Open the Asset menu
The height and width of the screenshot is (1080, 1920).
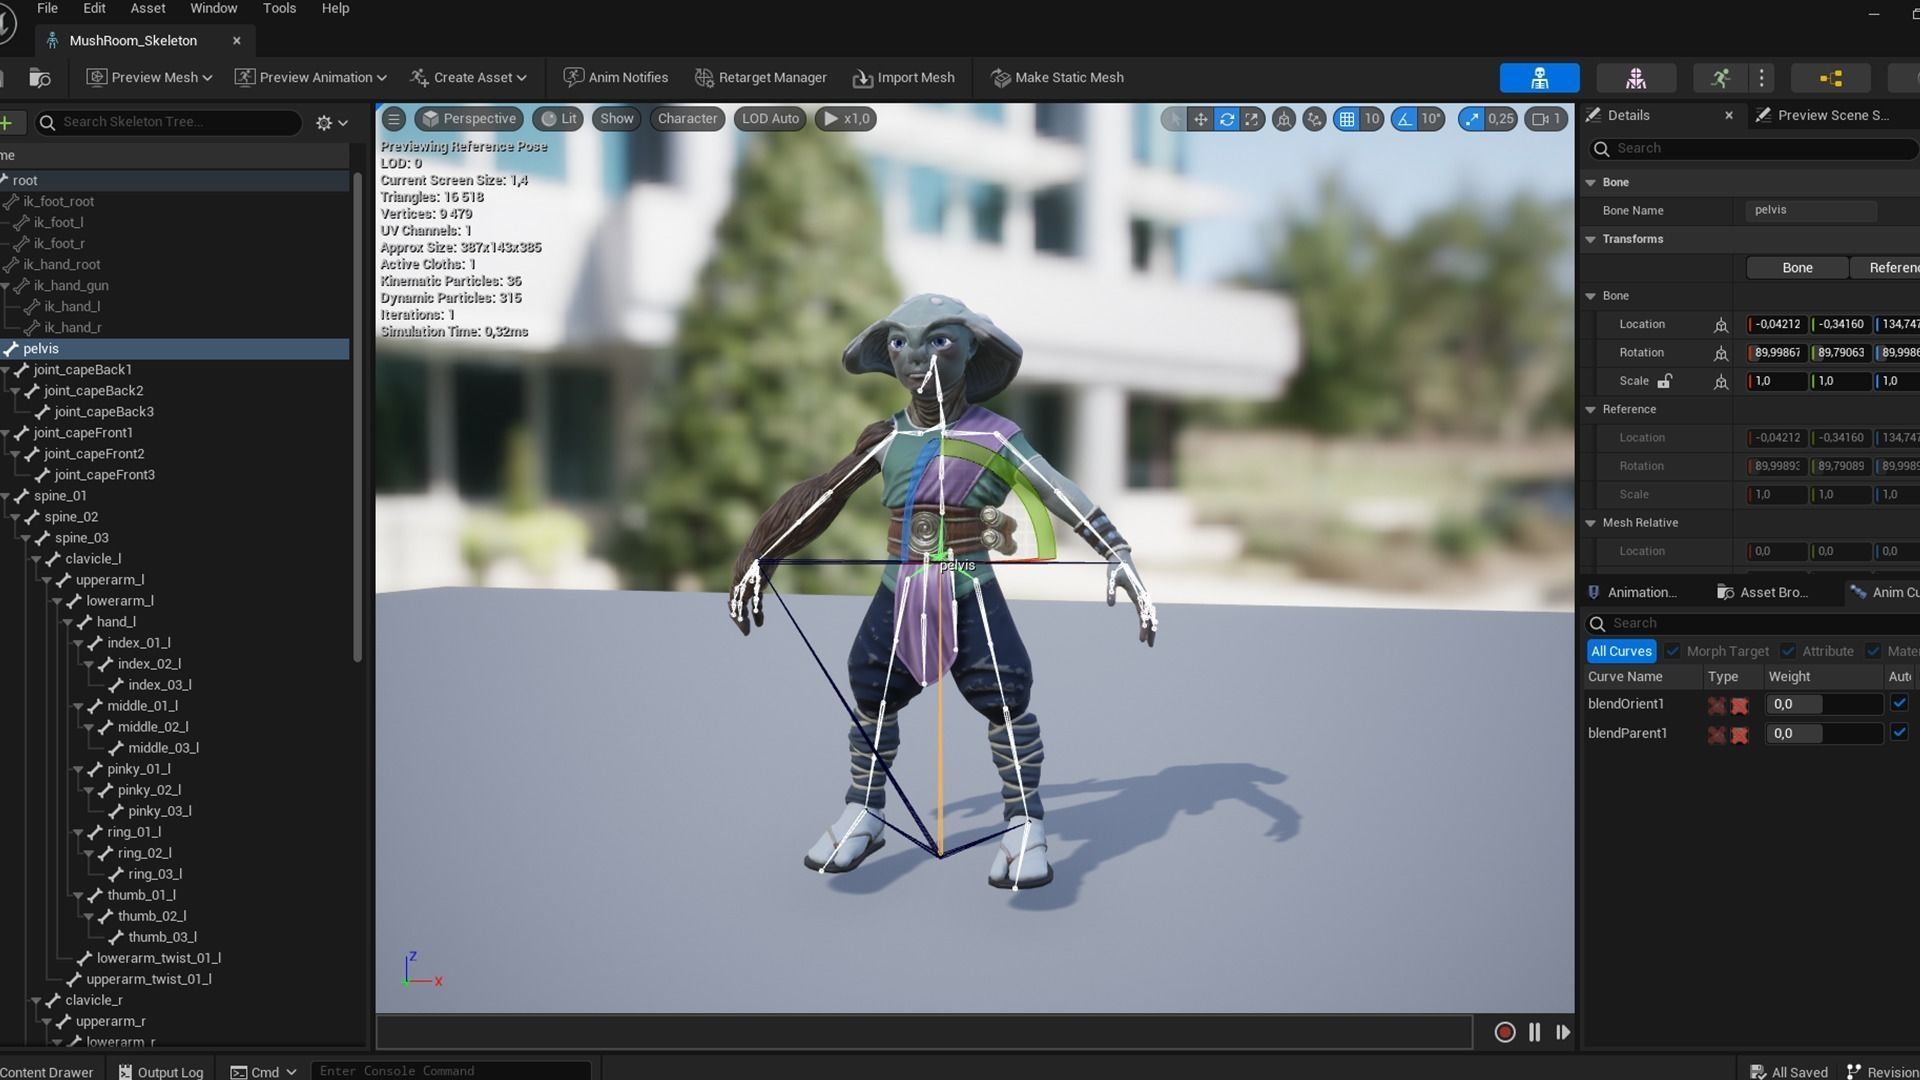tap(148, 8)
